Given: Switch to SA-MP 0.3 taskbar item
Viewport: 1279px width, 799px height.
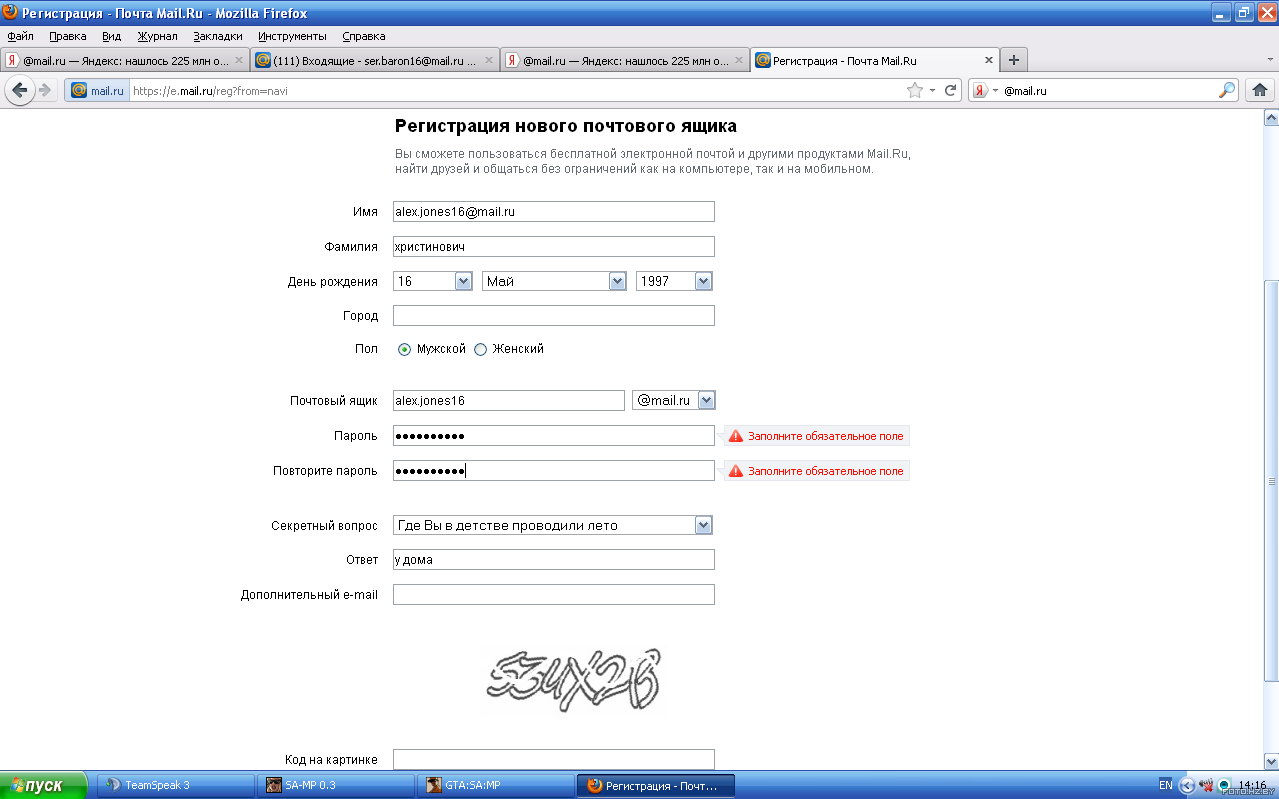Looking at the screenshot, I should click(x=337, y=785).
